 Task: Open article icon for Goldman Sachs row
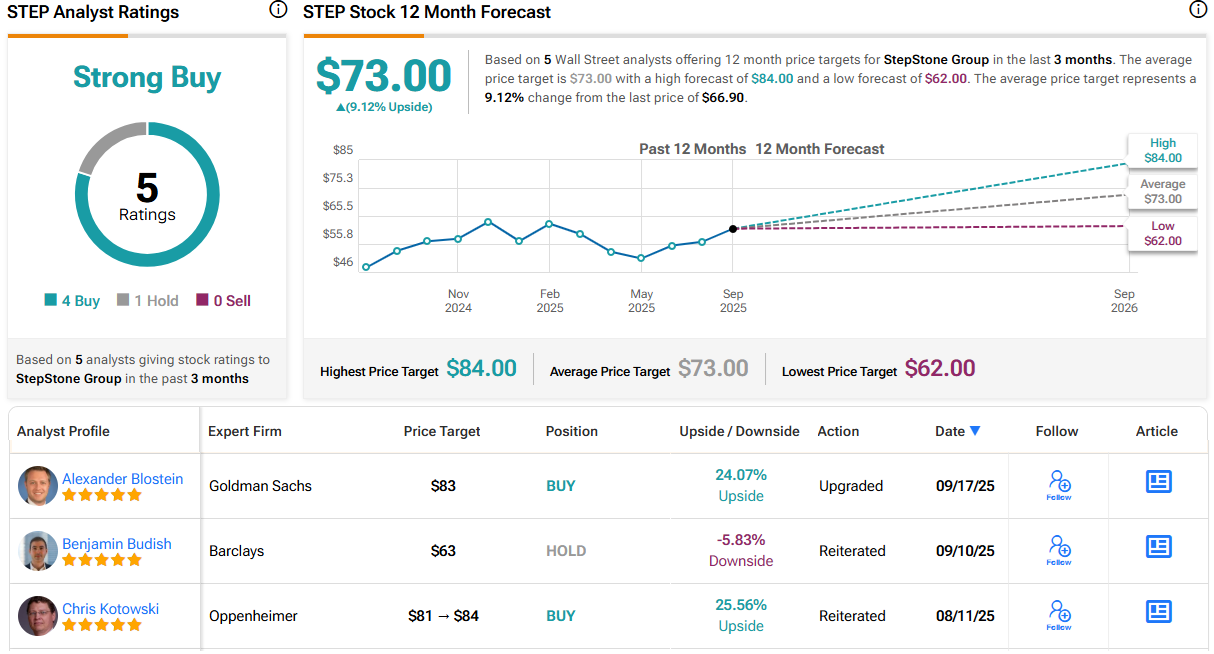[1158, 482]
